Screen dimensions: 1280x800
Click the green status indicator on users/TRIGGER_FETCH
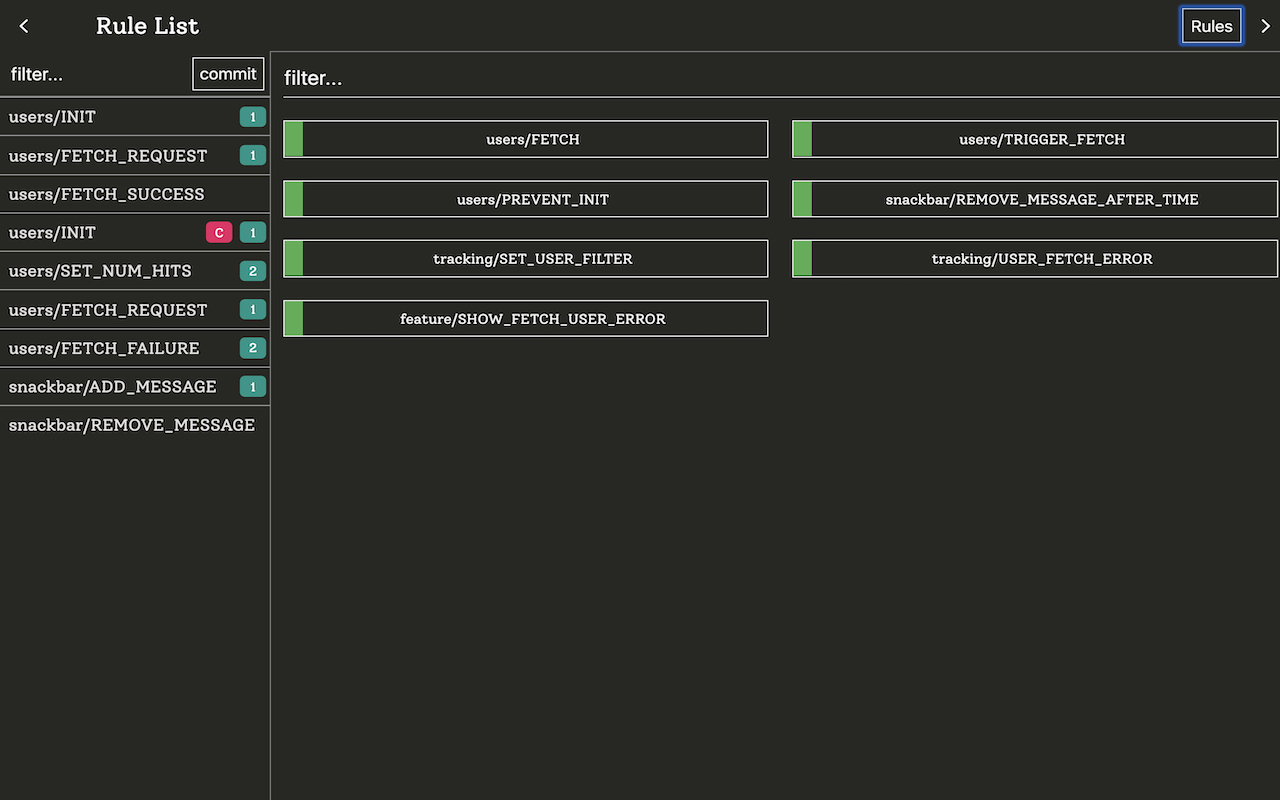(x=802, y=139)
